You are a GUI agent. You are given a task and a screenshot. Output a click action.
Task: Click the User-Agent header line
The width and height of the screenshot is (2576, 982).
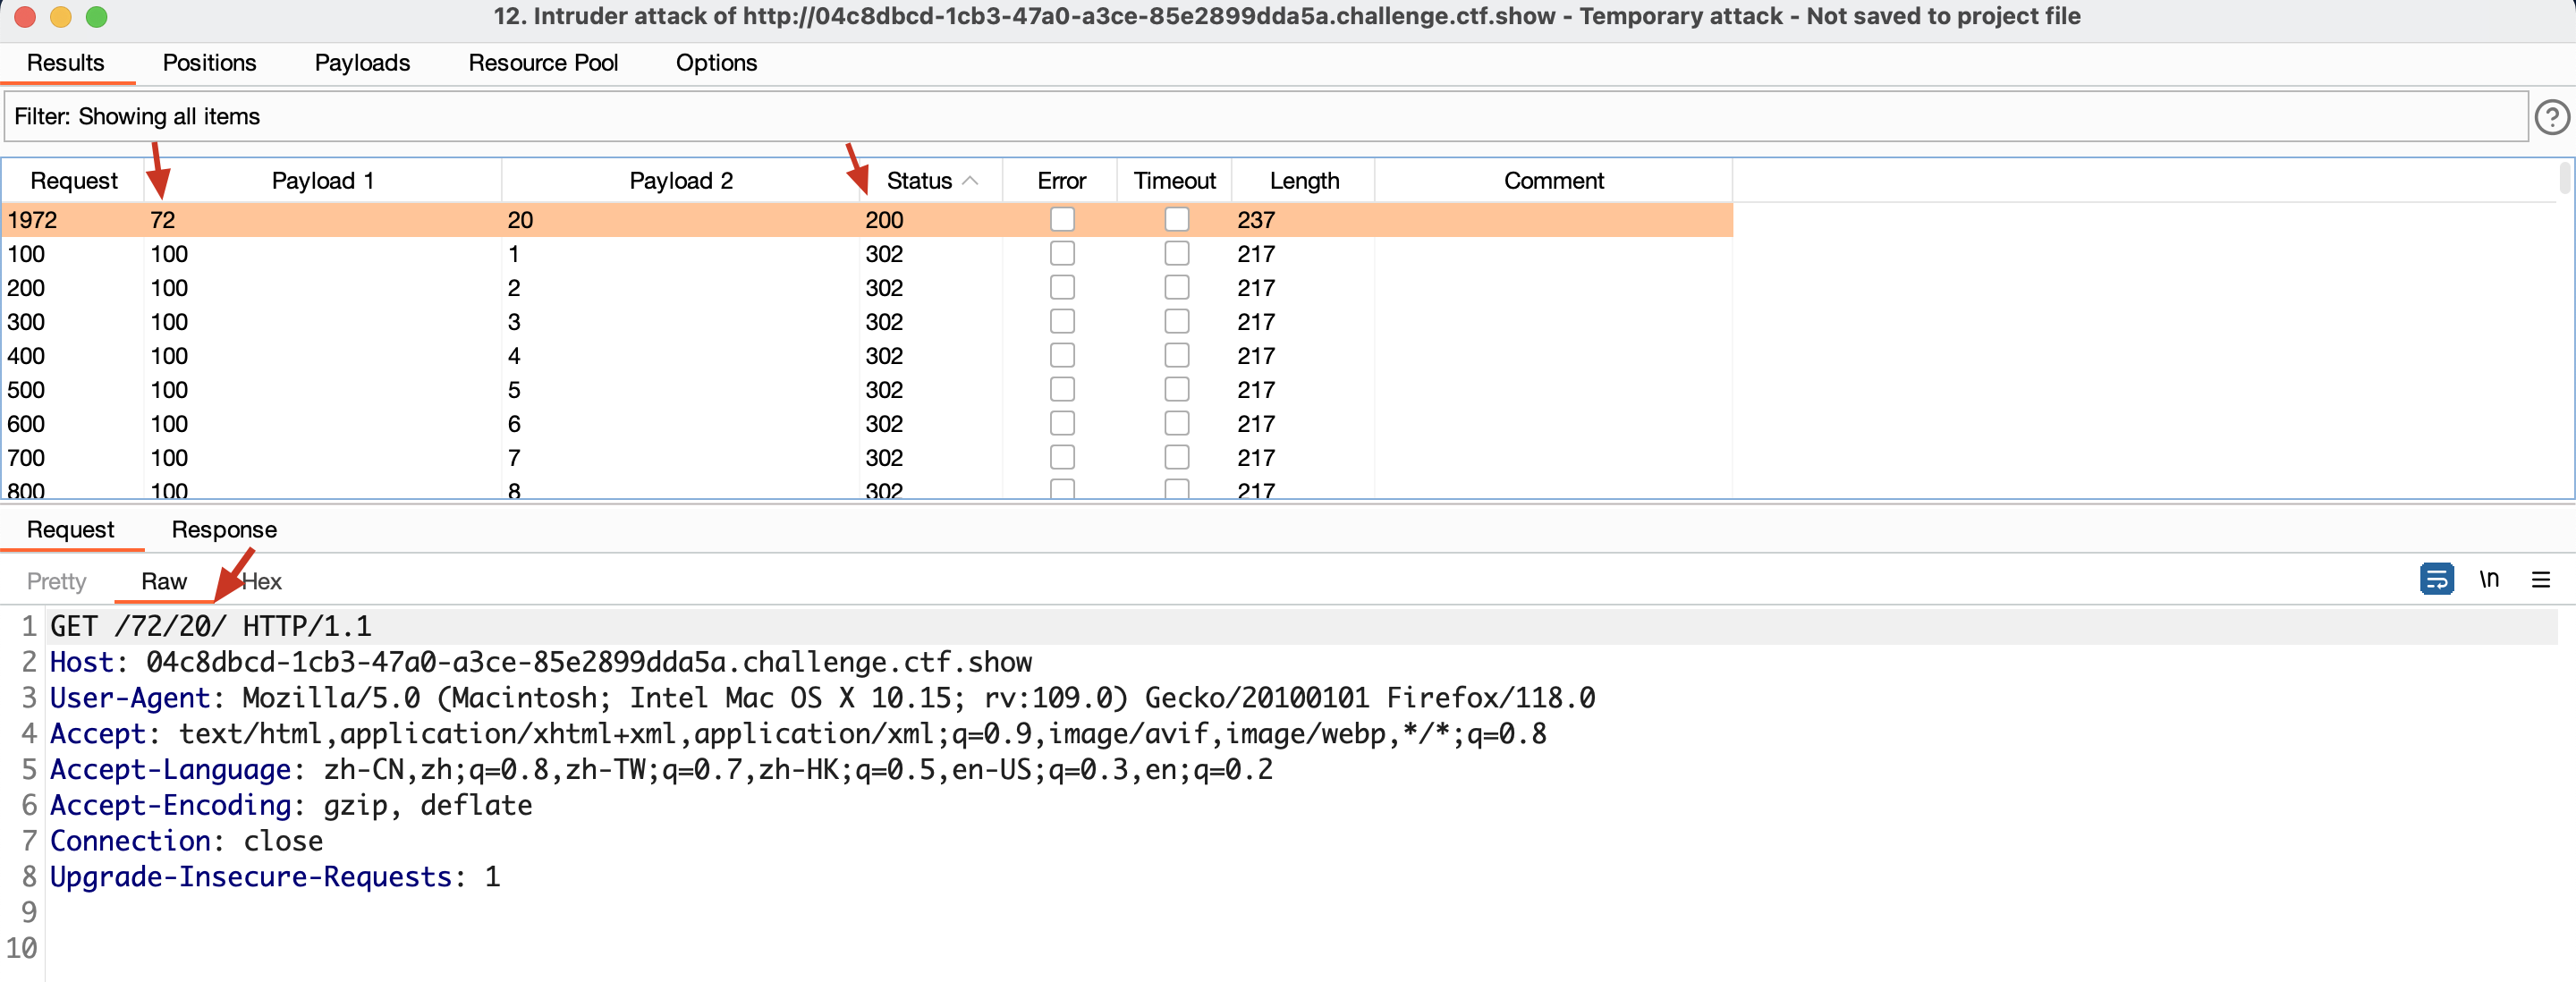coord(822,699)
